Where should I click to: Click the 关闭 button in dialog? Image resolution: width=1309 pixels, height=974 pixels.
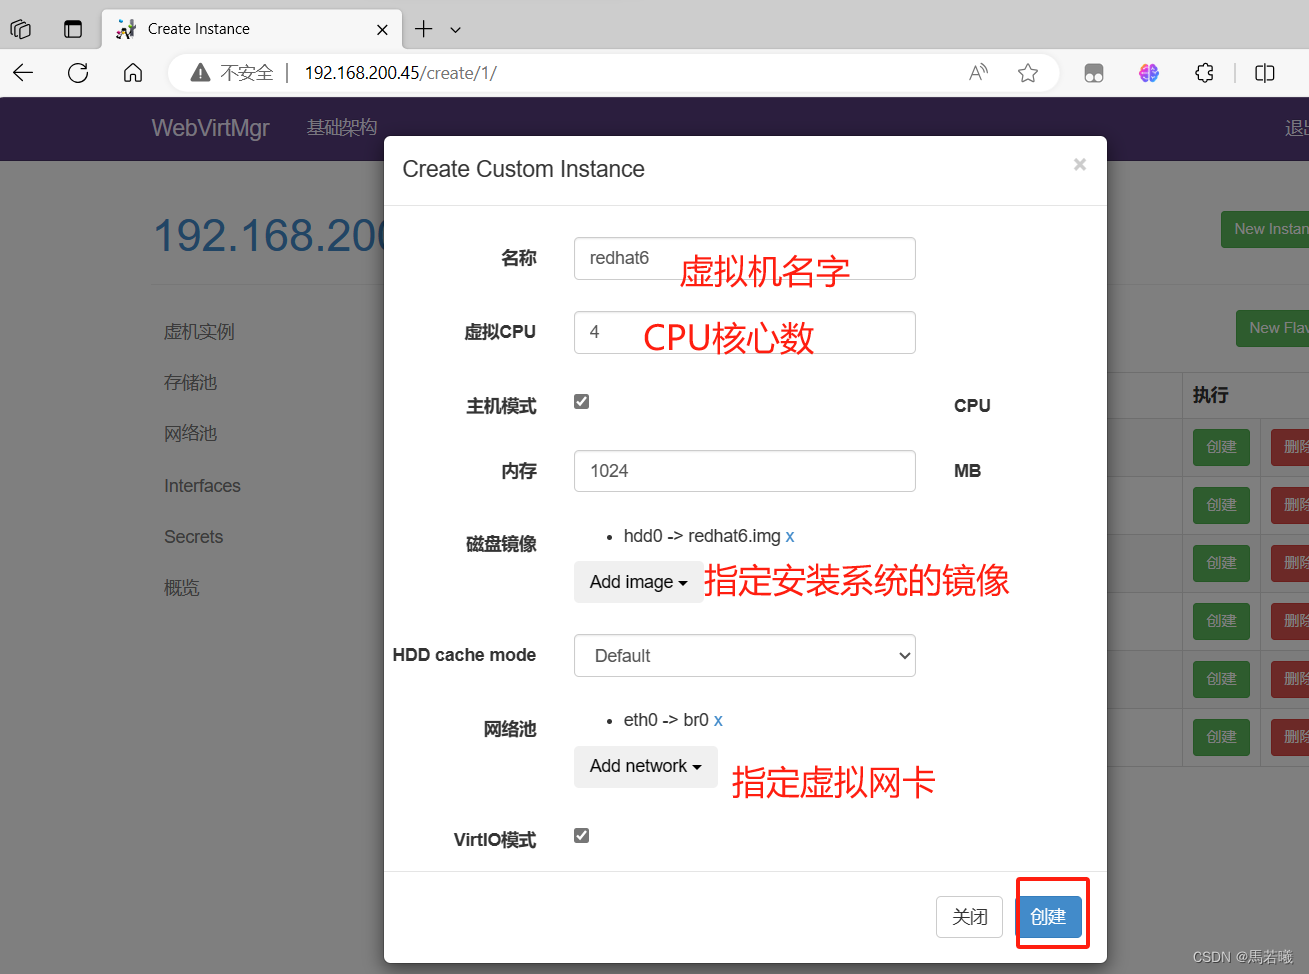point(969,917)
